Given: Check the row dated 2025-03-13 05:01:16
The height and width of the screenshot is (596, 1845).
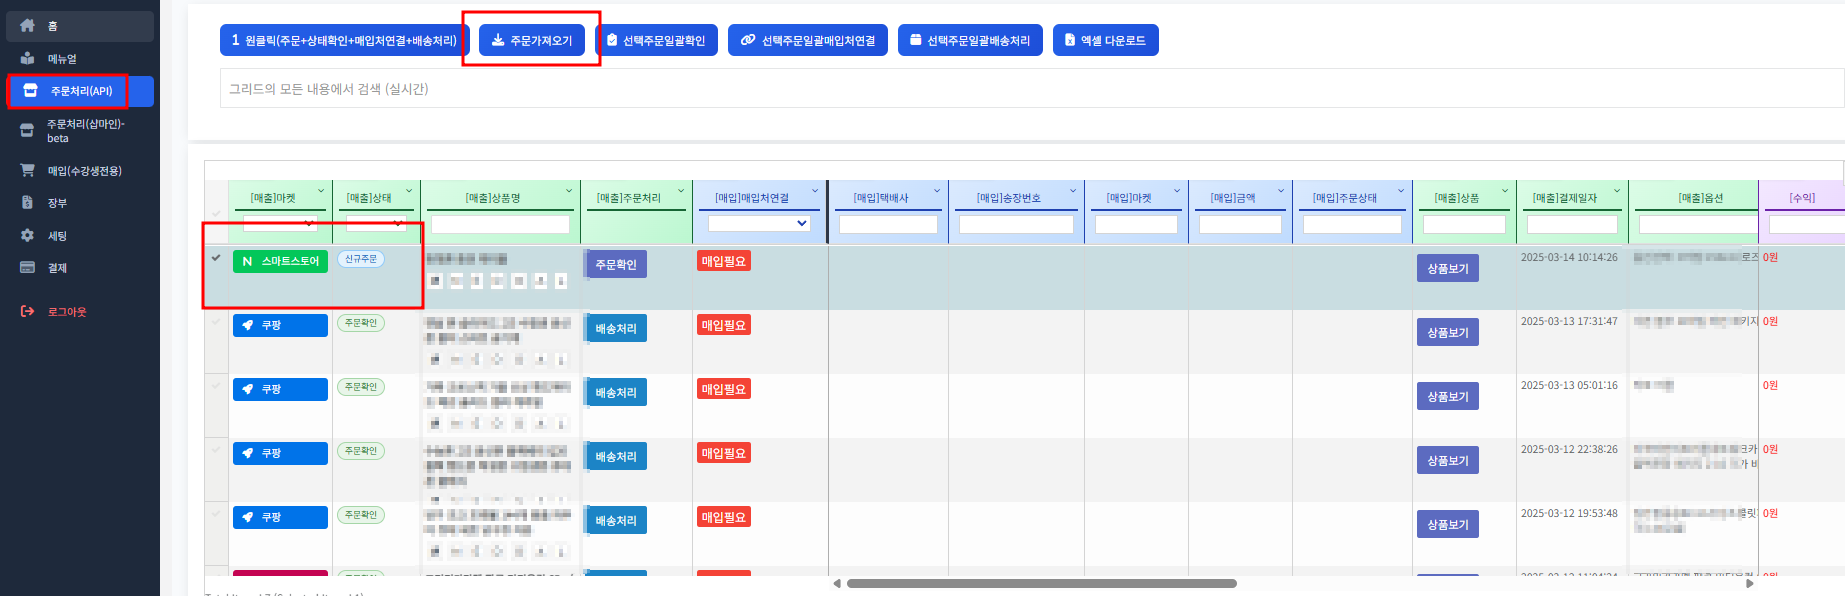Looking at the screenshot, I should (x=216, y=385).
